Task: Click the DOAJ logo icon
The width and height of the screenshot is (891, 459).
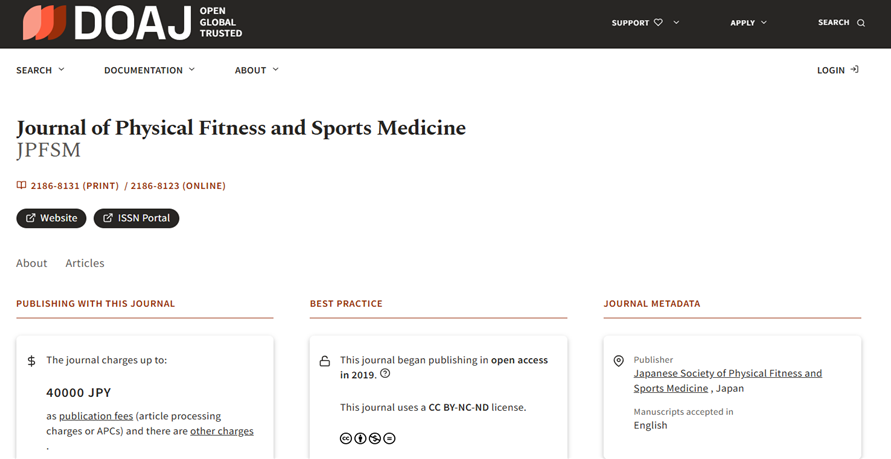Action: pos(44,23)
